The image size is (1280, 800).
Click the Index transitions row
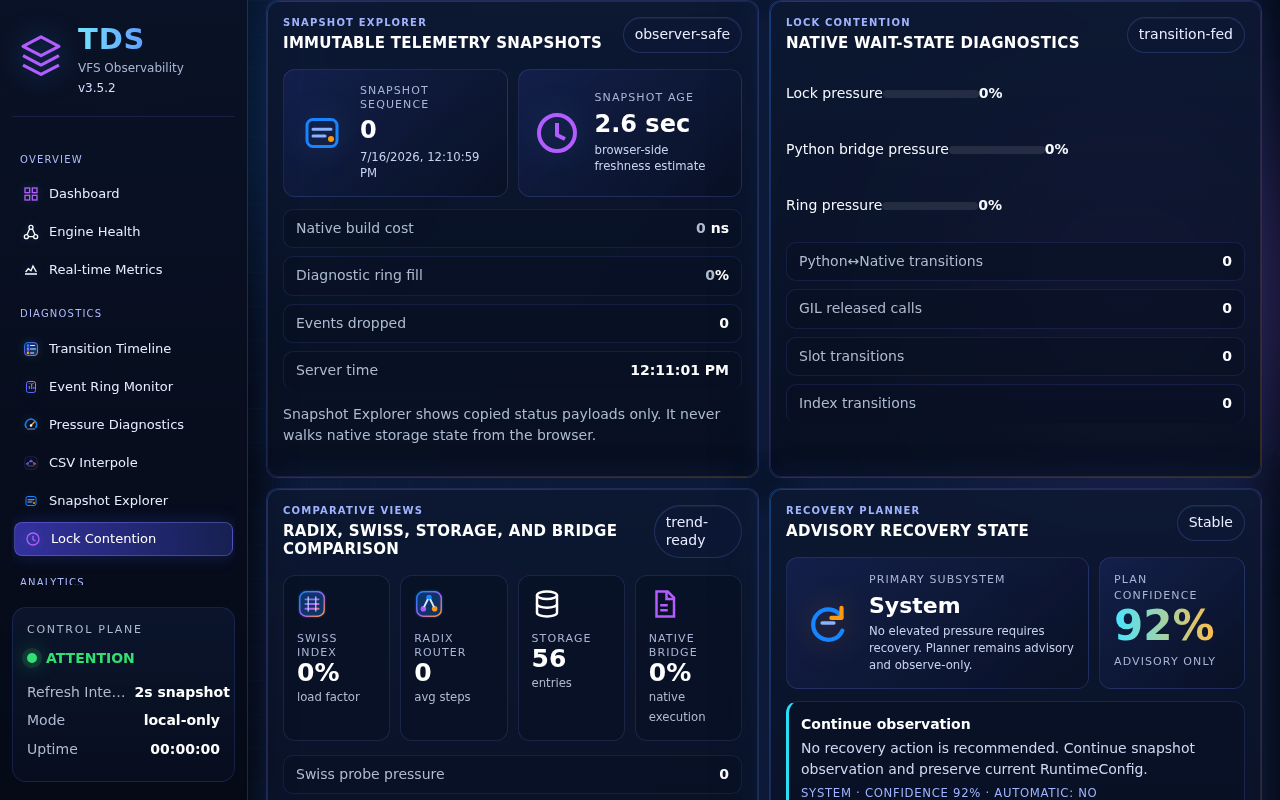[x=1015, y=403]
